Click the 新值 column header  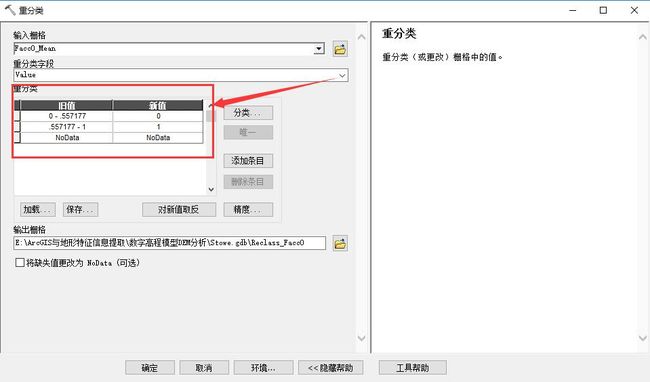(158, 105)
